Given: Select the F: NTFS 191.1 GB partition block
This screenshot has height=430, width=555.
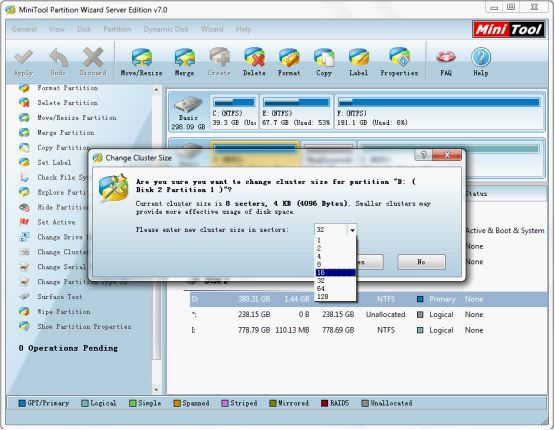Looking at the screenshot, I should click(x=439, y=111).
